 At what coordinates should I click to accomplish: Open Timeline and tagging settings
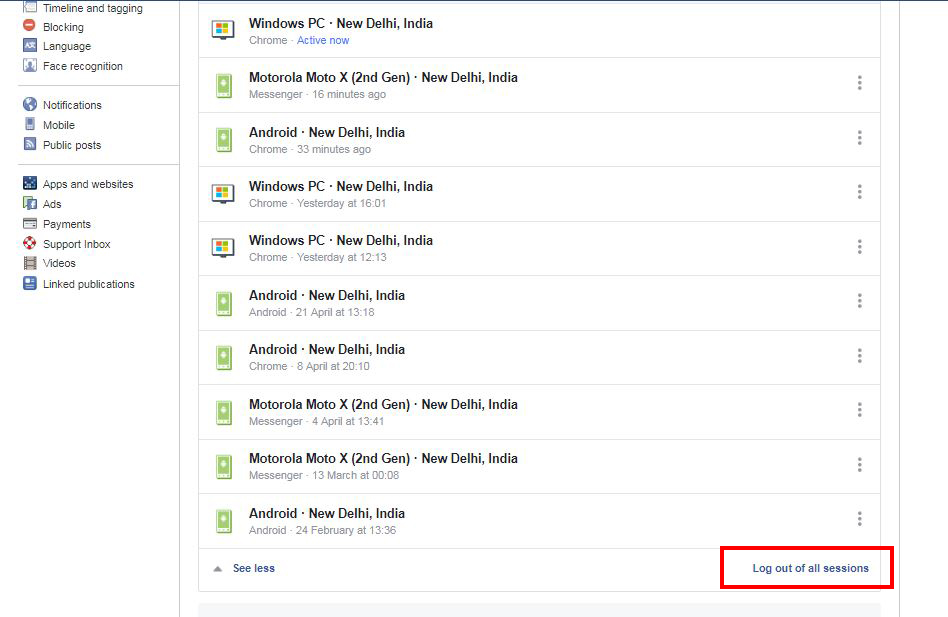(x=92, y=8)
